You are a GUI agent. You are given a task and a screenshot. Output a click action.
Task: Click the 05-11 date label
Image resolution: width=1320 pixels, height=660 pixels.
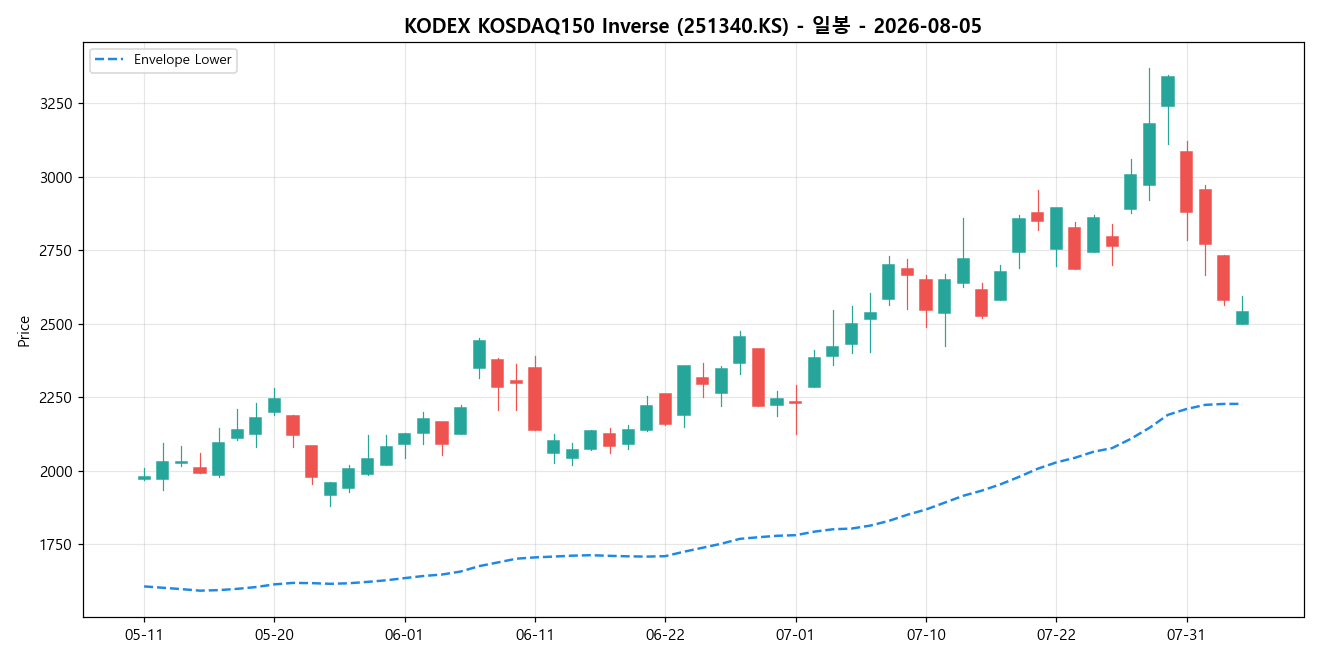(144, 634)
